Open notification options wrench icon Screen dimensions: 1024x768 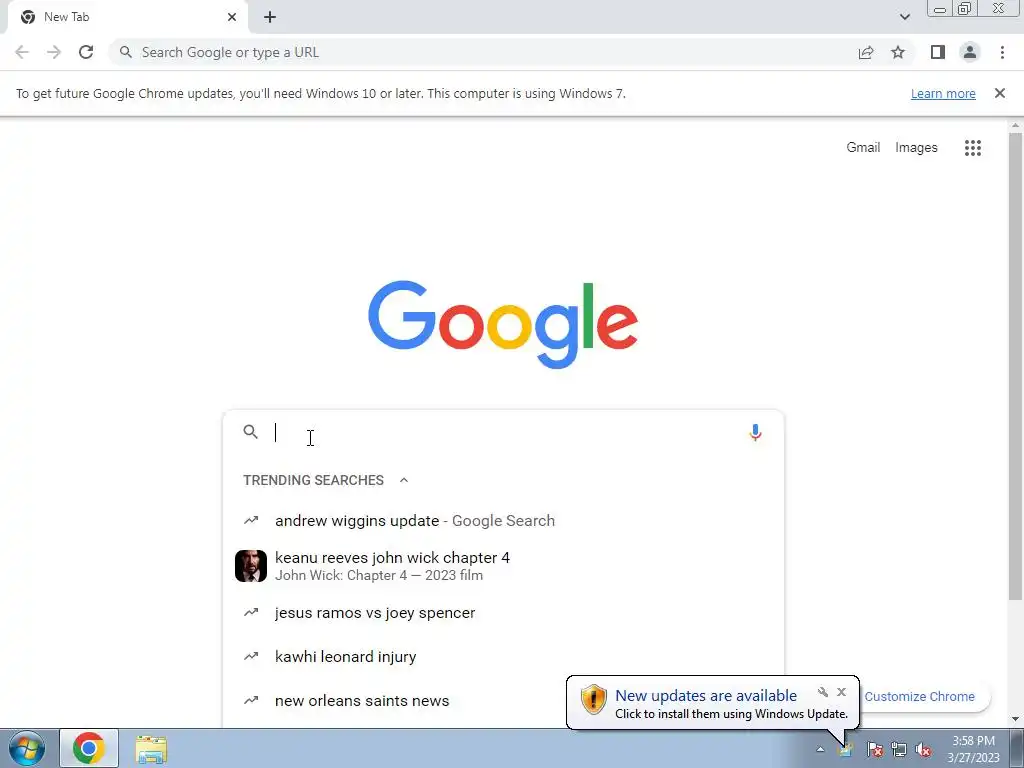[x=823, y=692]
